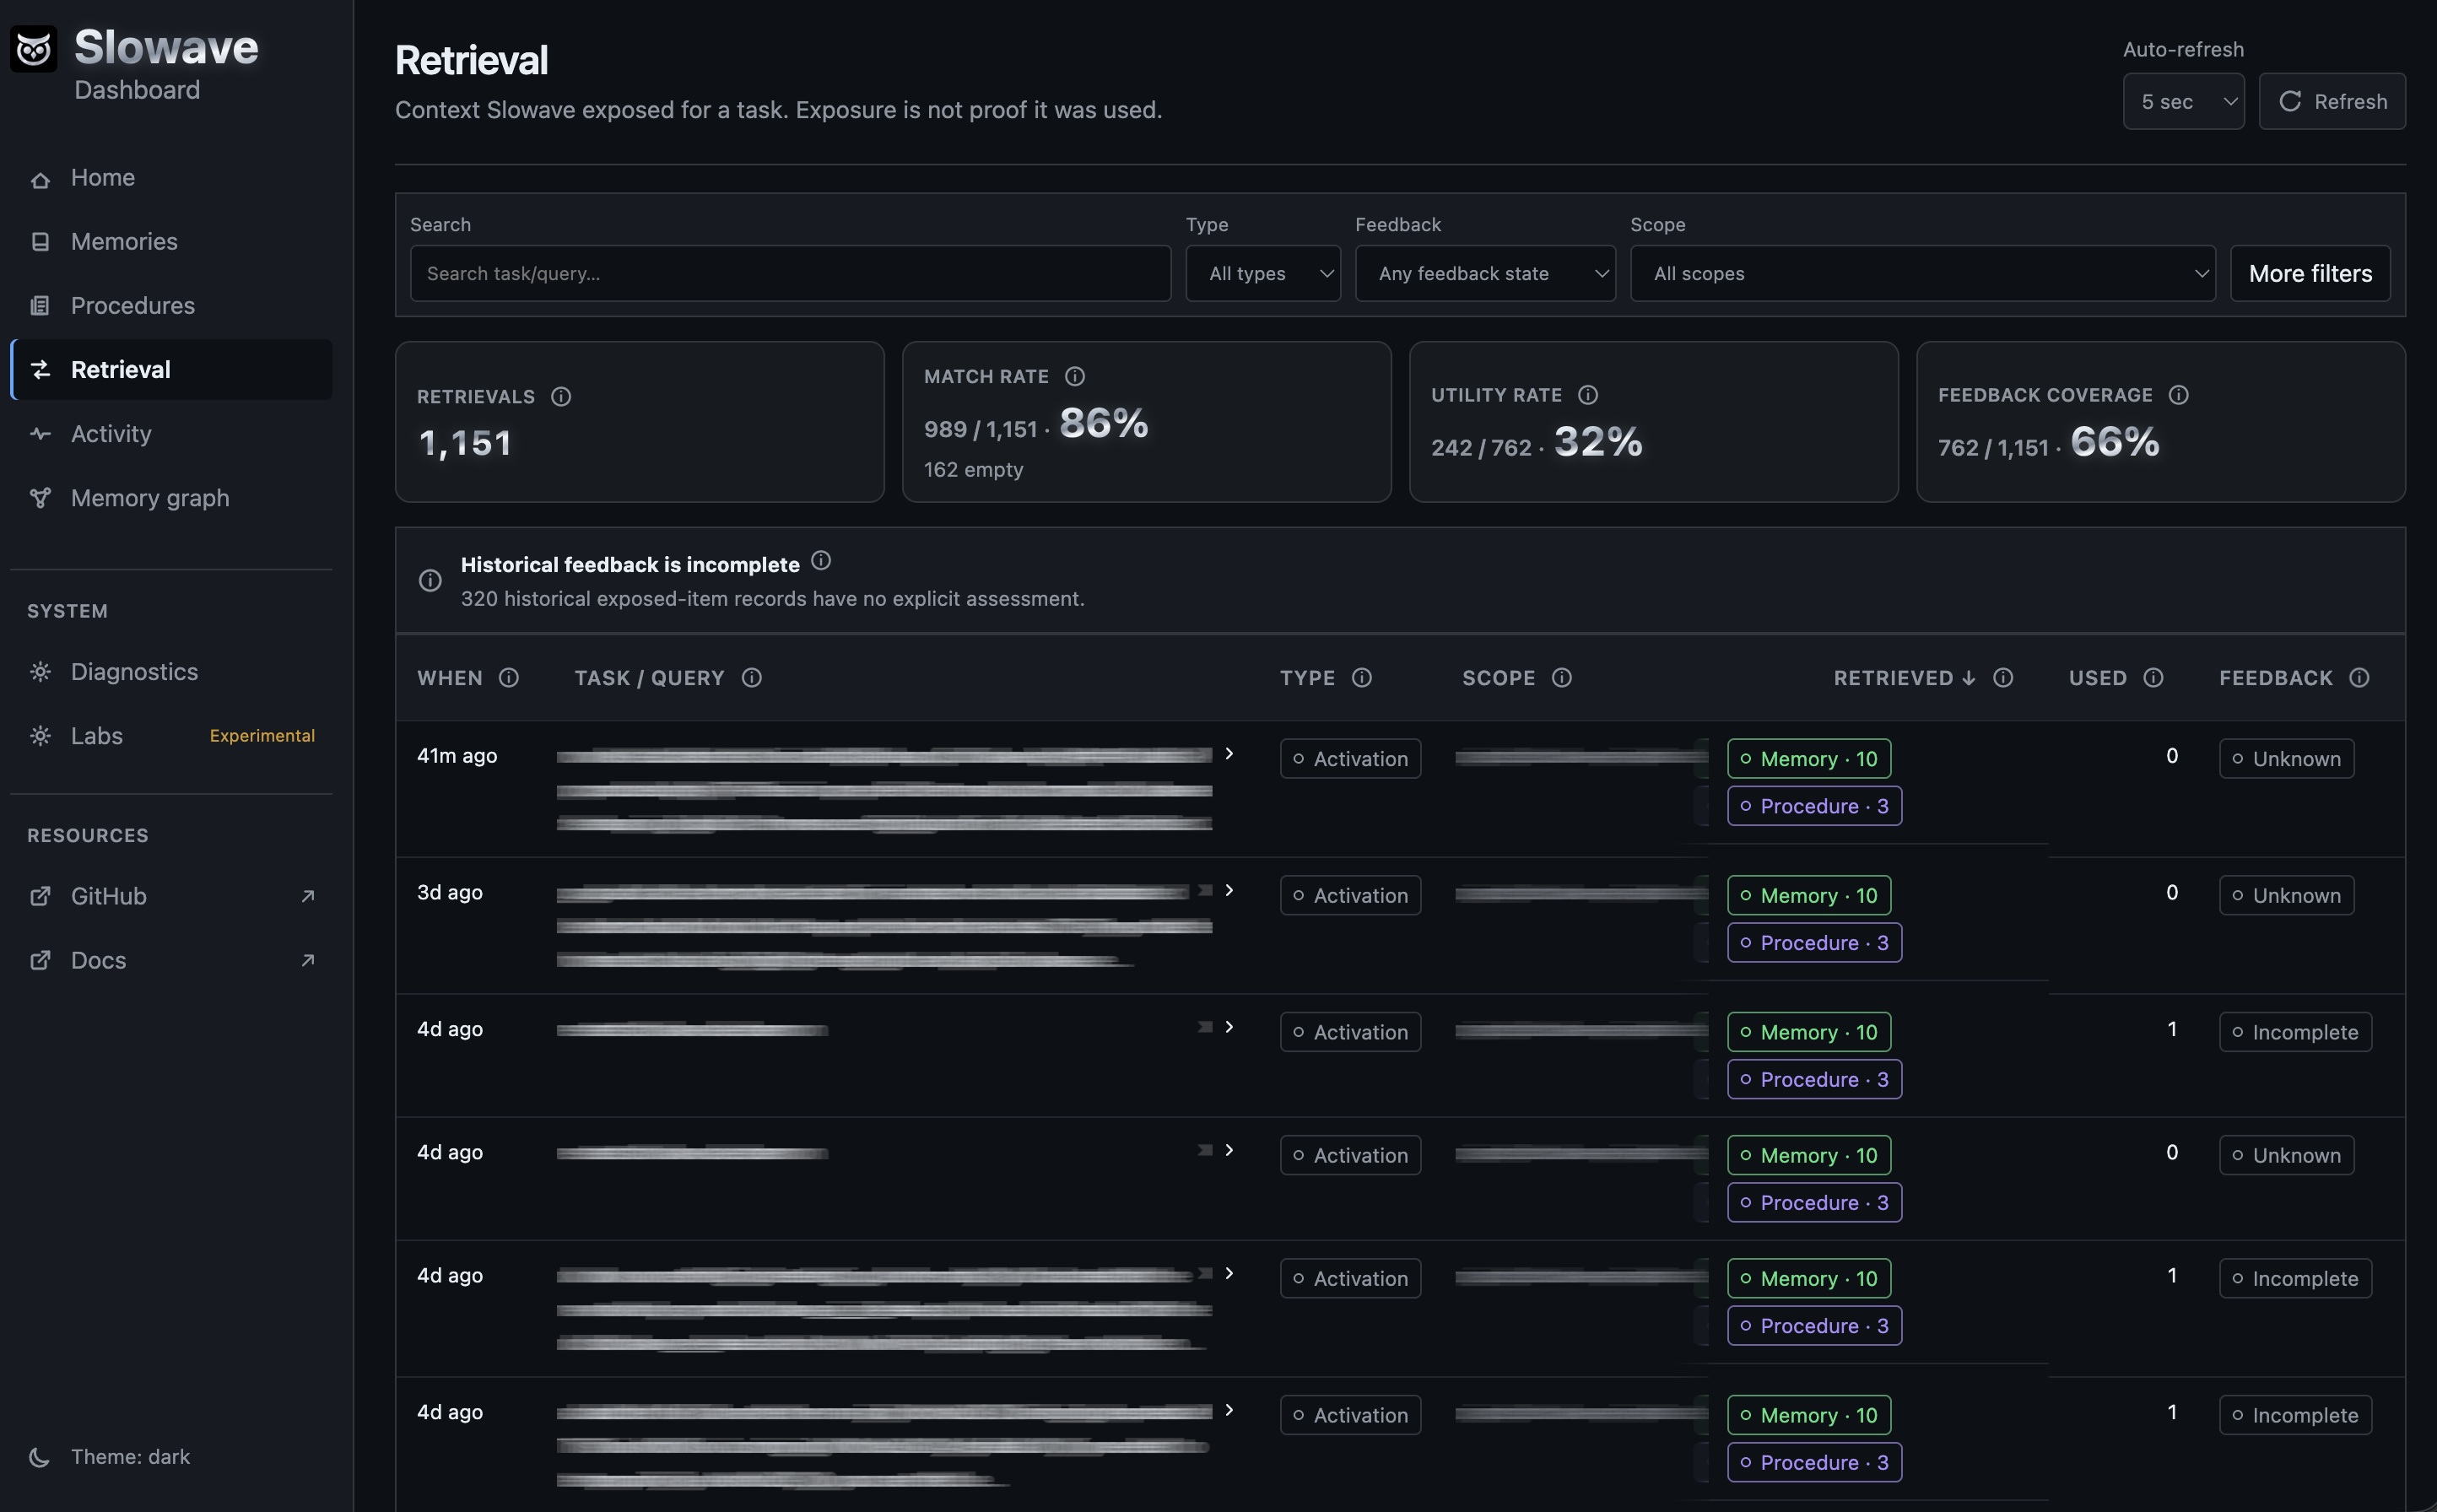Screen dimensions: 2437x1512
Task: Click info icon after 'Historical feedback is incomplete'
Action: pyautogui.click(x=821, y=560)
